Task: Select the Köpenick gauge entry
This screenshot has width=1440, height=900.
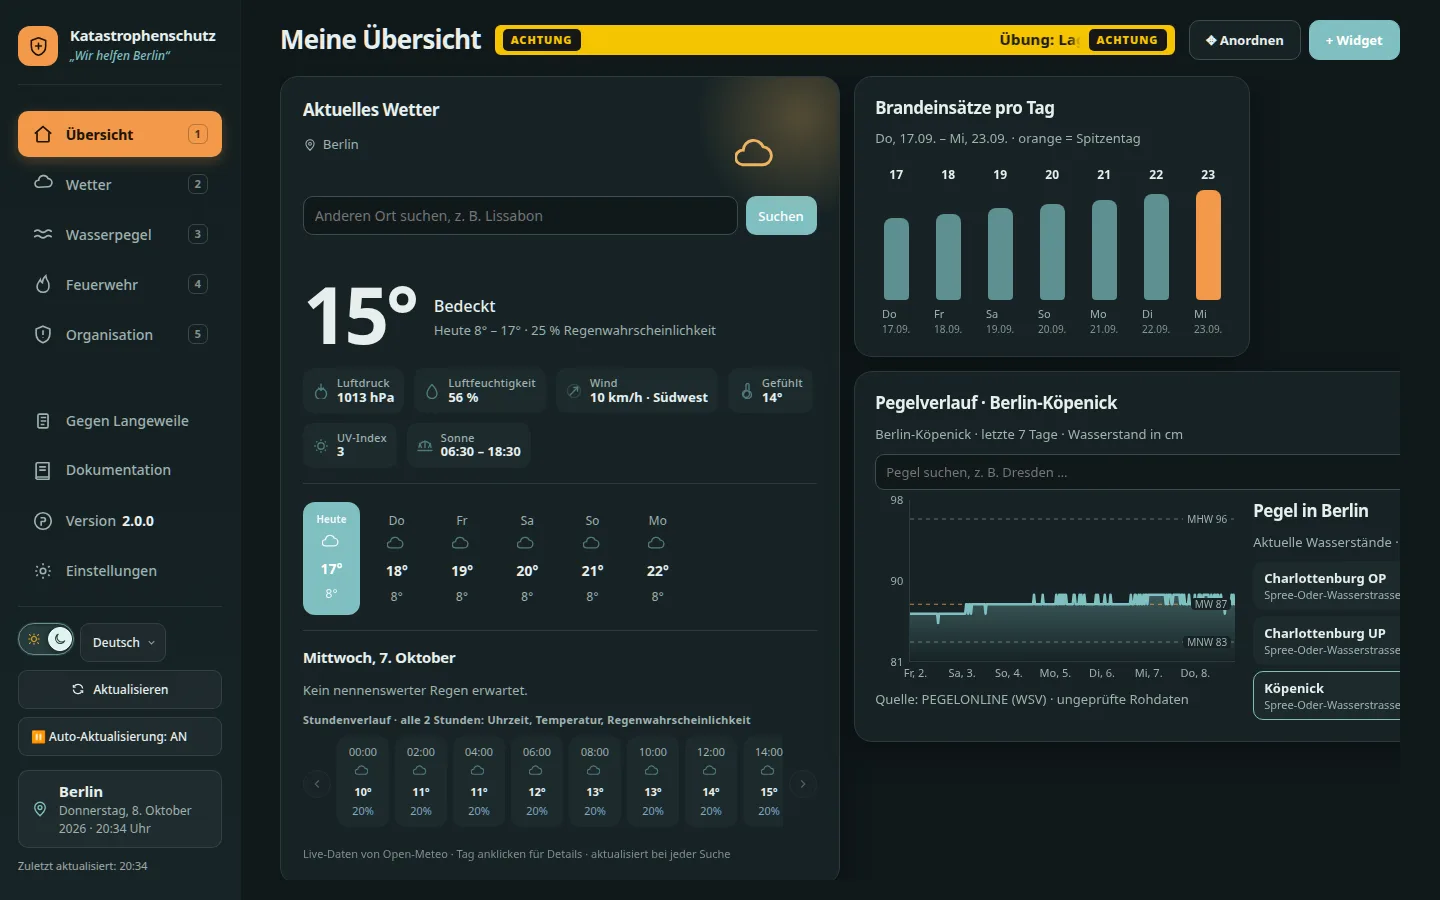Action: 1326,696
